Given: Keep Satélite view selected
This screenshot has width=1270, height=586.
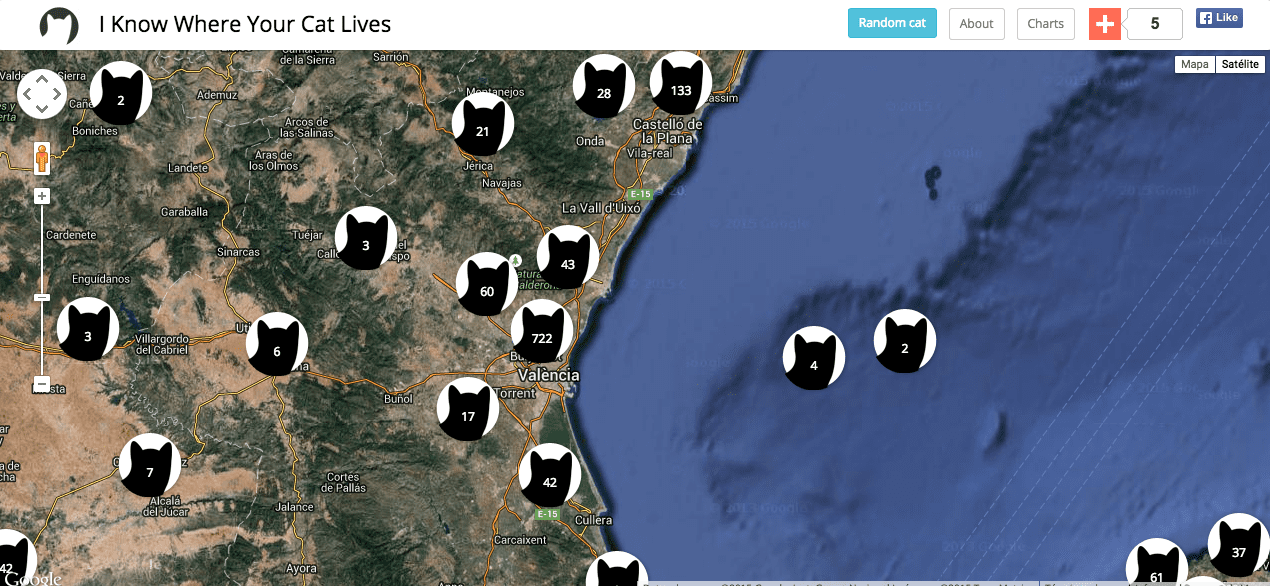Looking at the screenshot, I should tap(1240, 63).
